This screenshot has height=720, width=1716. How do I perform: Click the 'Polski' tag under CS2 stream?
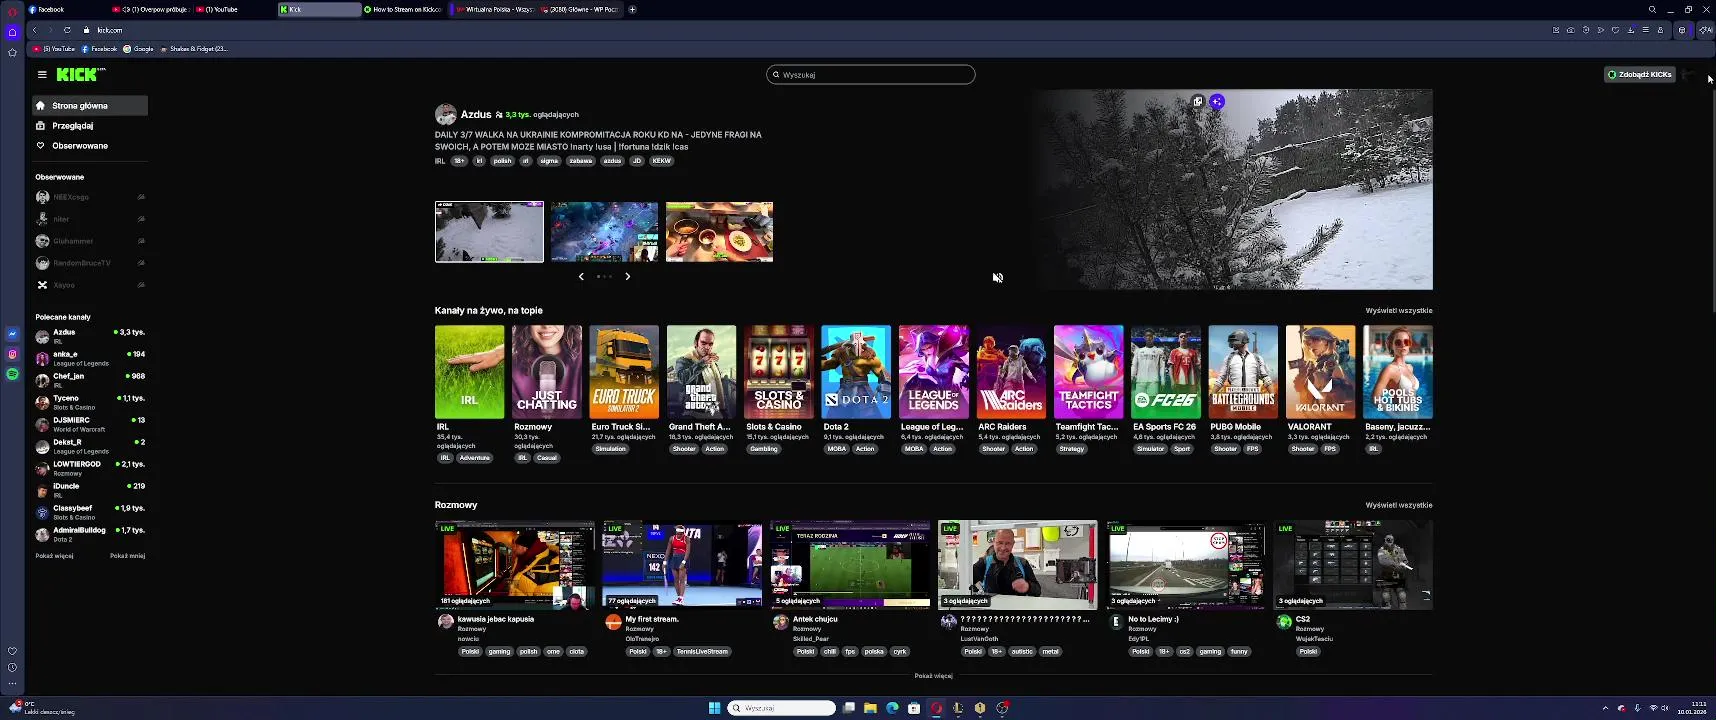1308,651
